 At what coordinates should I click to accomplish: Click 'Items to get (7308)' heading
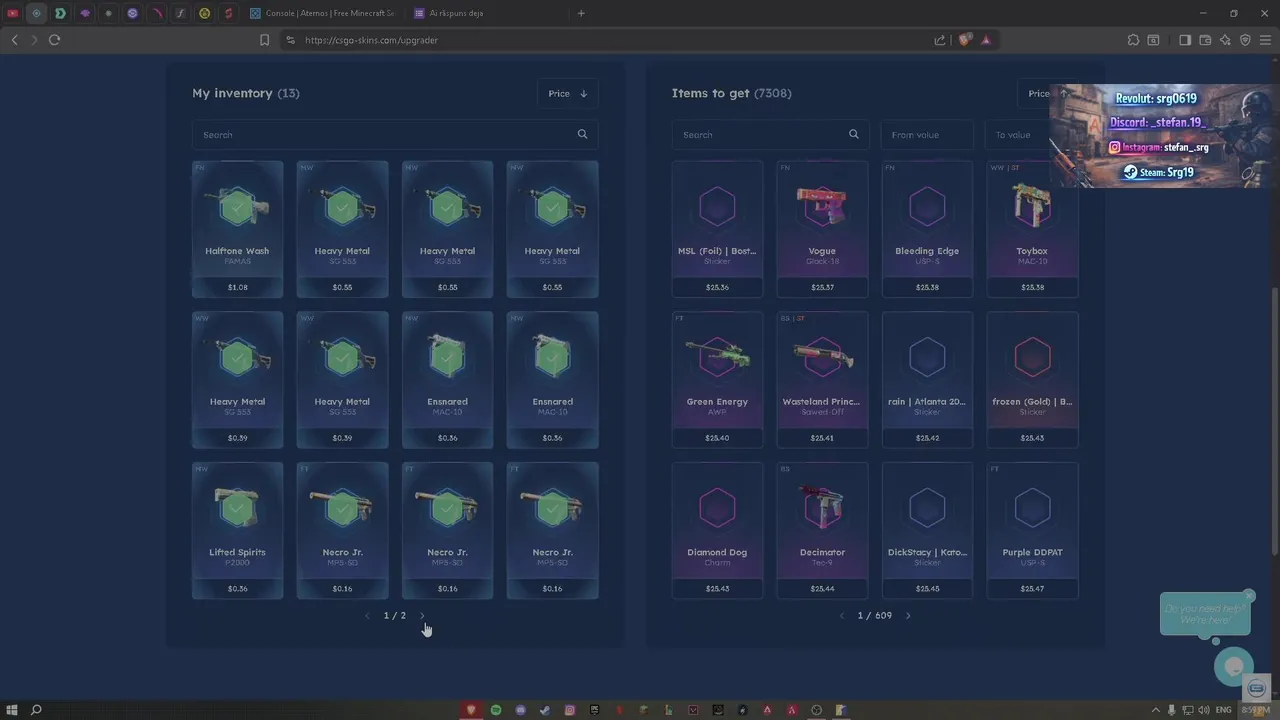coord(731,93)
